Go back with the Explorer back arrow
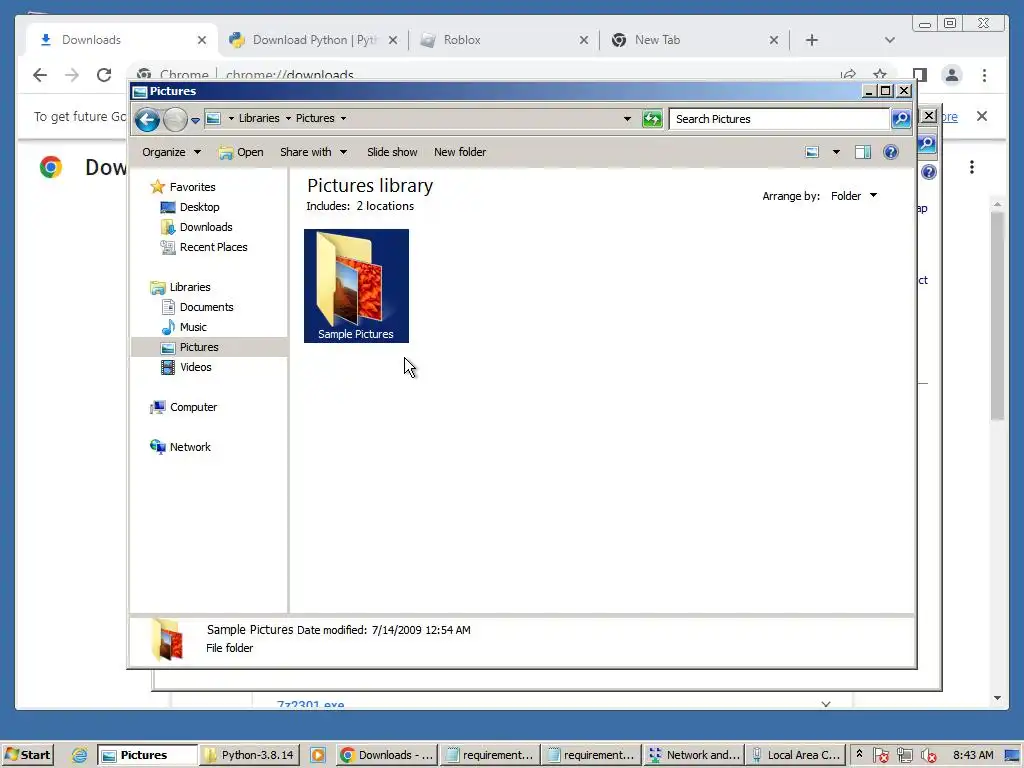 [148, 120]
